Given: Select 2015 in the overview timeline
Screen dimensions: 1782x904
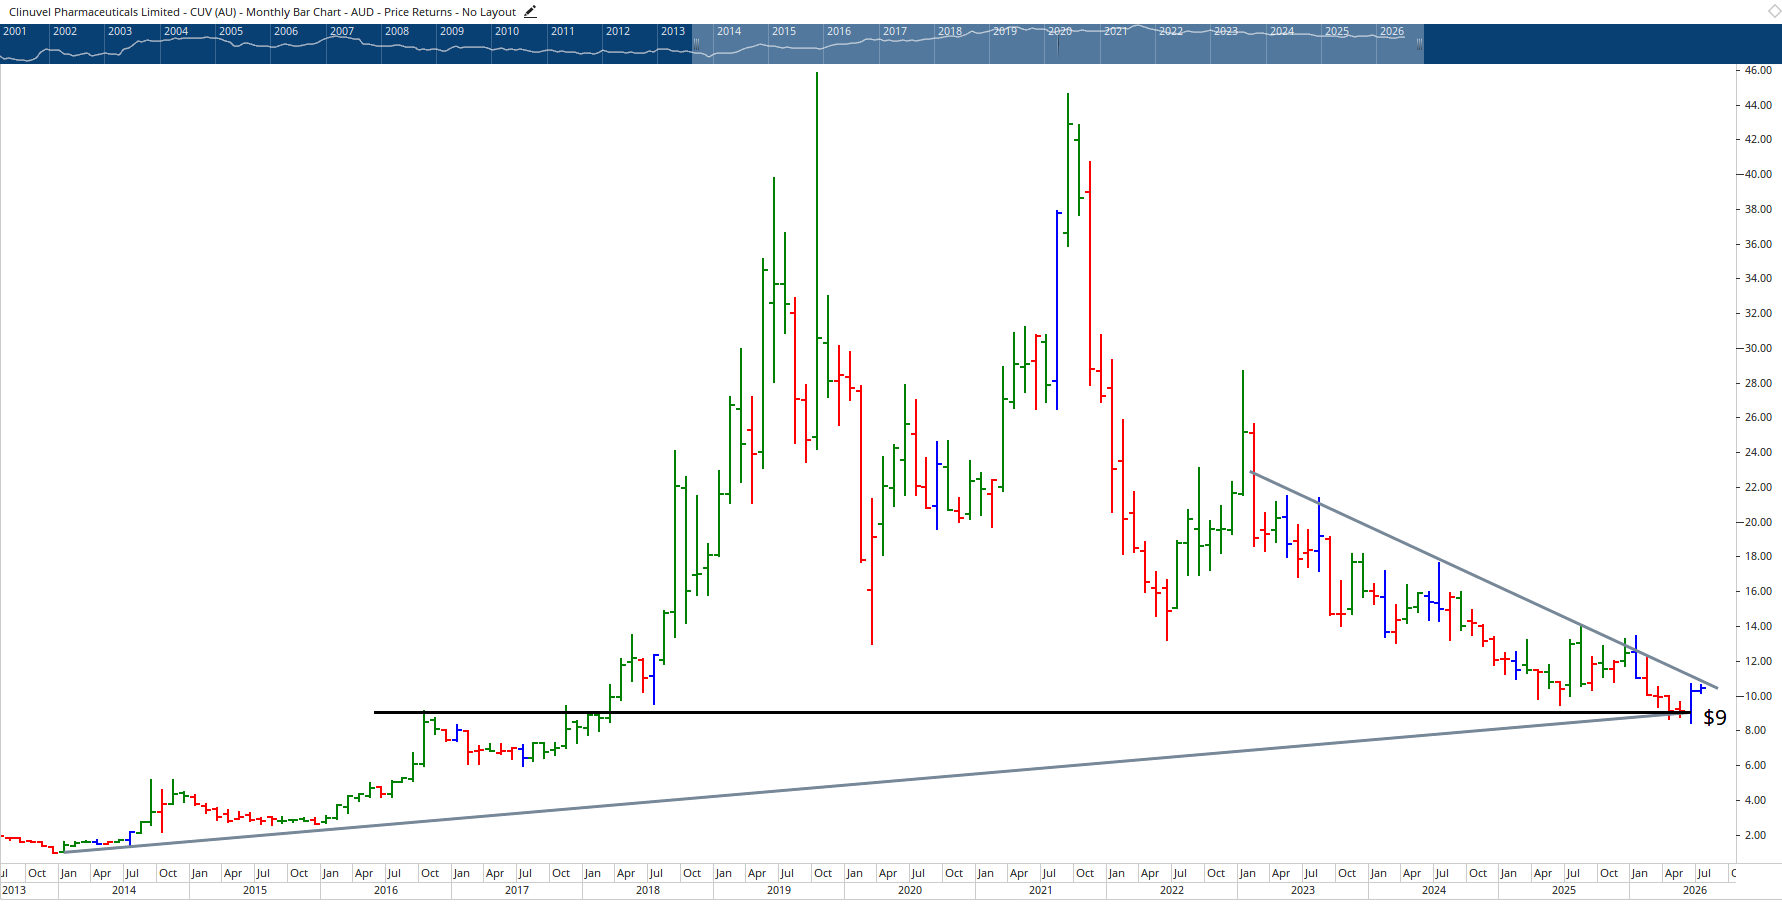Looking at the screenshot, I should coord(784,31).
